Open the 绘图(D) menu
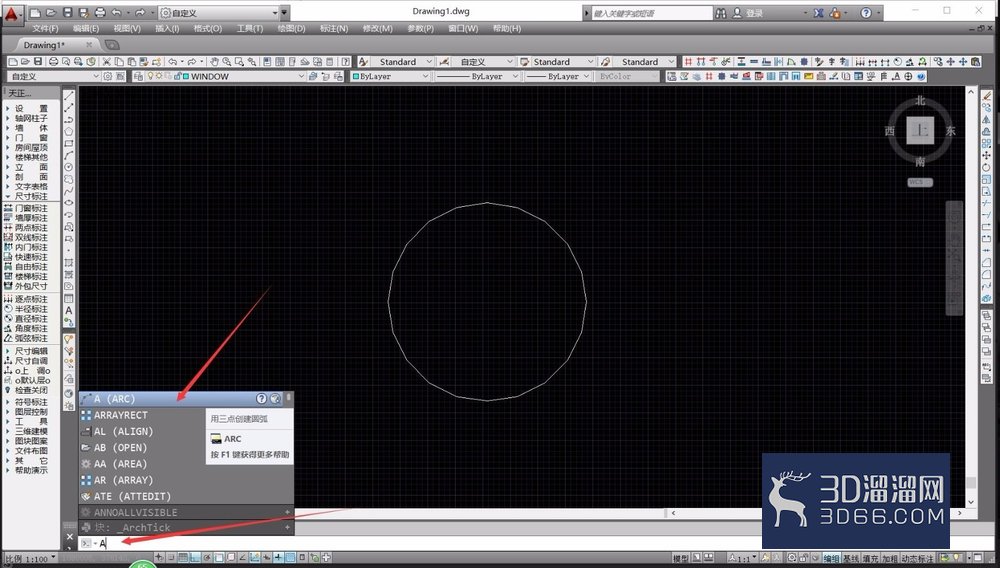The image size is (1000, 568). point(291,29)
